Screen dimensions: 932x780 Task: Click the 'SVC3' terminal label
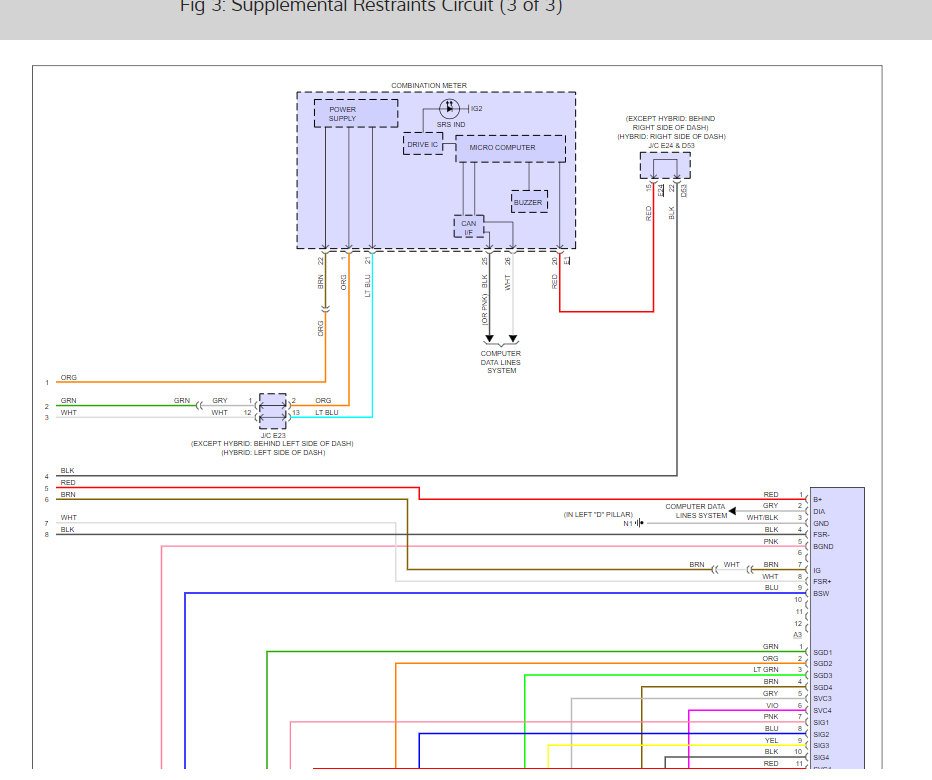click(823, 699)
